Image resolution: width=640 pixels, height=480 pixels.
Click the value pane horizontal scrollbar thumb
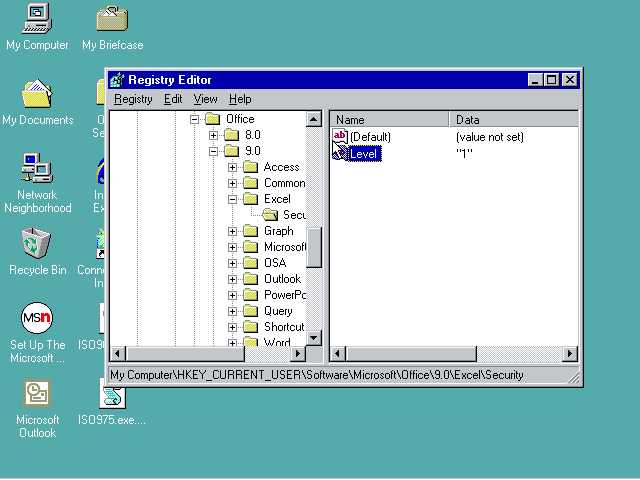pyautogui.click(x=411, y=353)
